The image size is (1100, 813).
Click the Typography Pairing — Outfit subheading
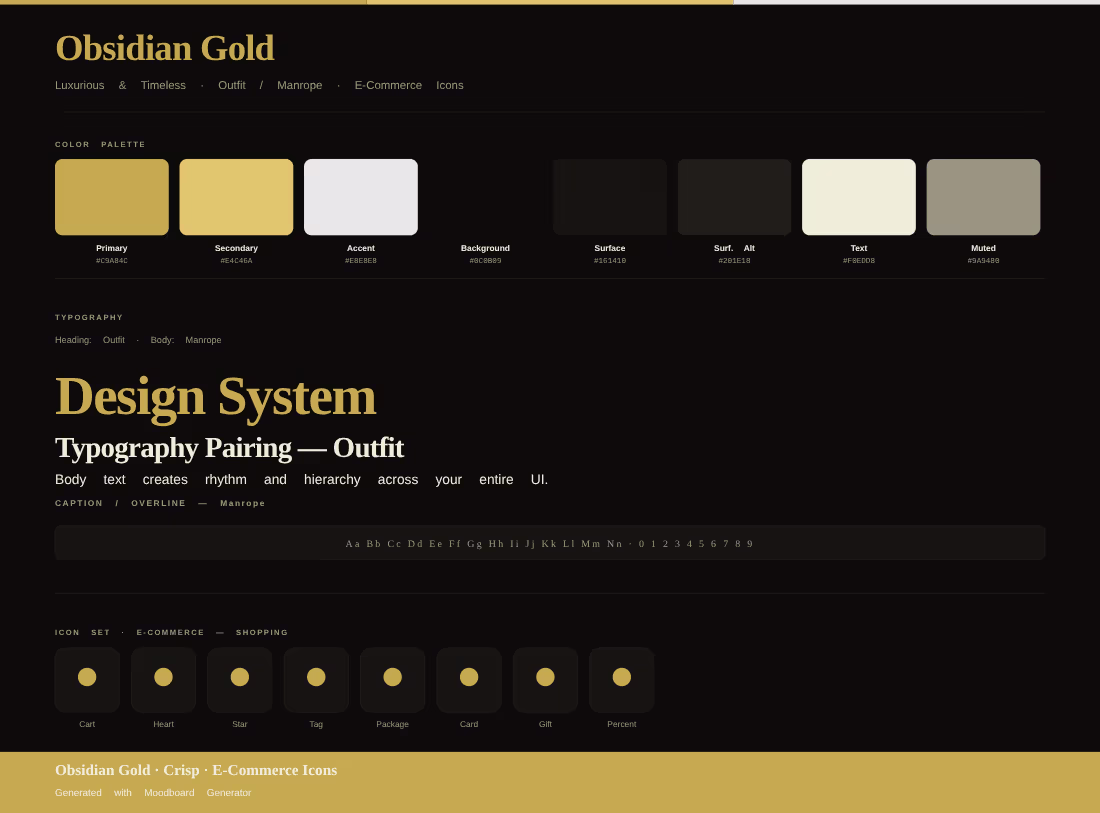coord(229,448)
